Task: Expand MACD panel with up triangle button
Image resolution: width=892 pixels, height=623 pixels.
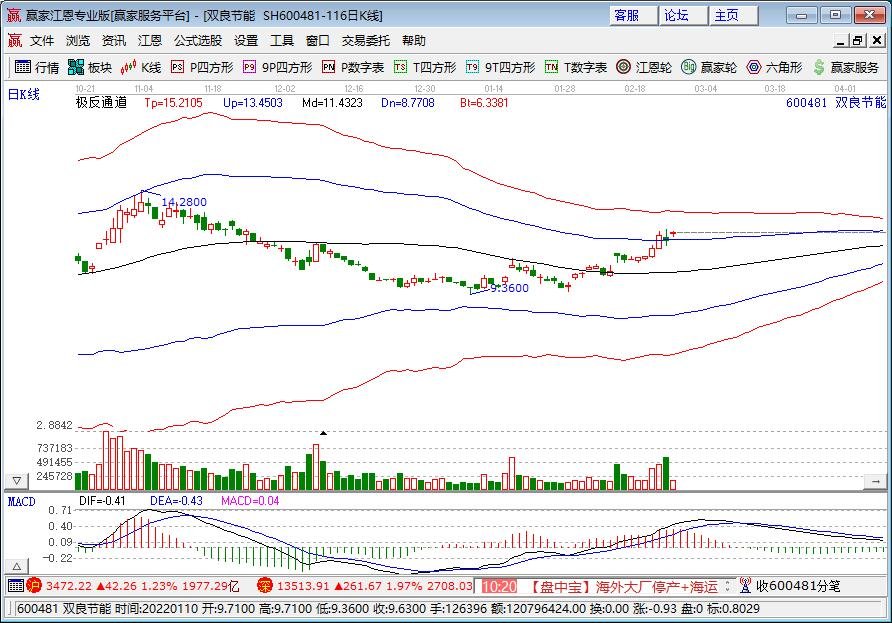Action: coord(16,566)
